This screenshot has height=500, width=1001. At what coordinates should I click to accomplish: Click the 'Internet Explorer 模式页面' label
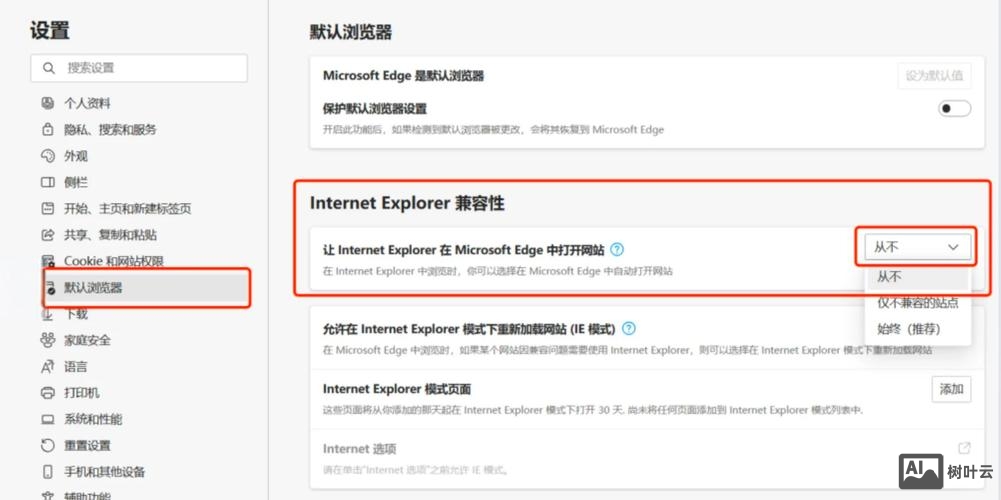click(397, 389)
